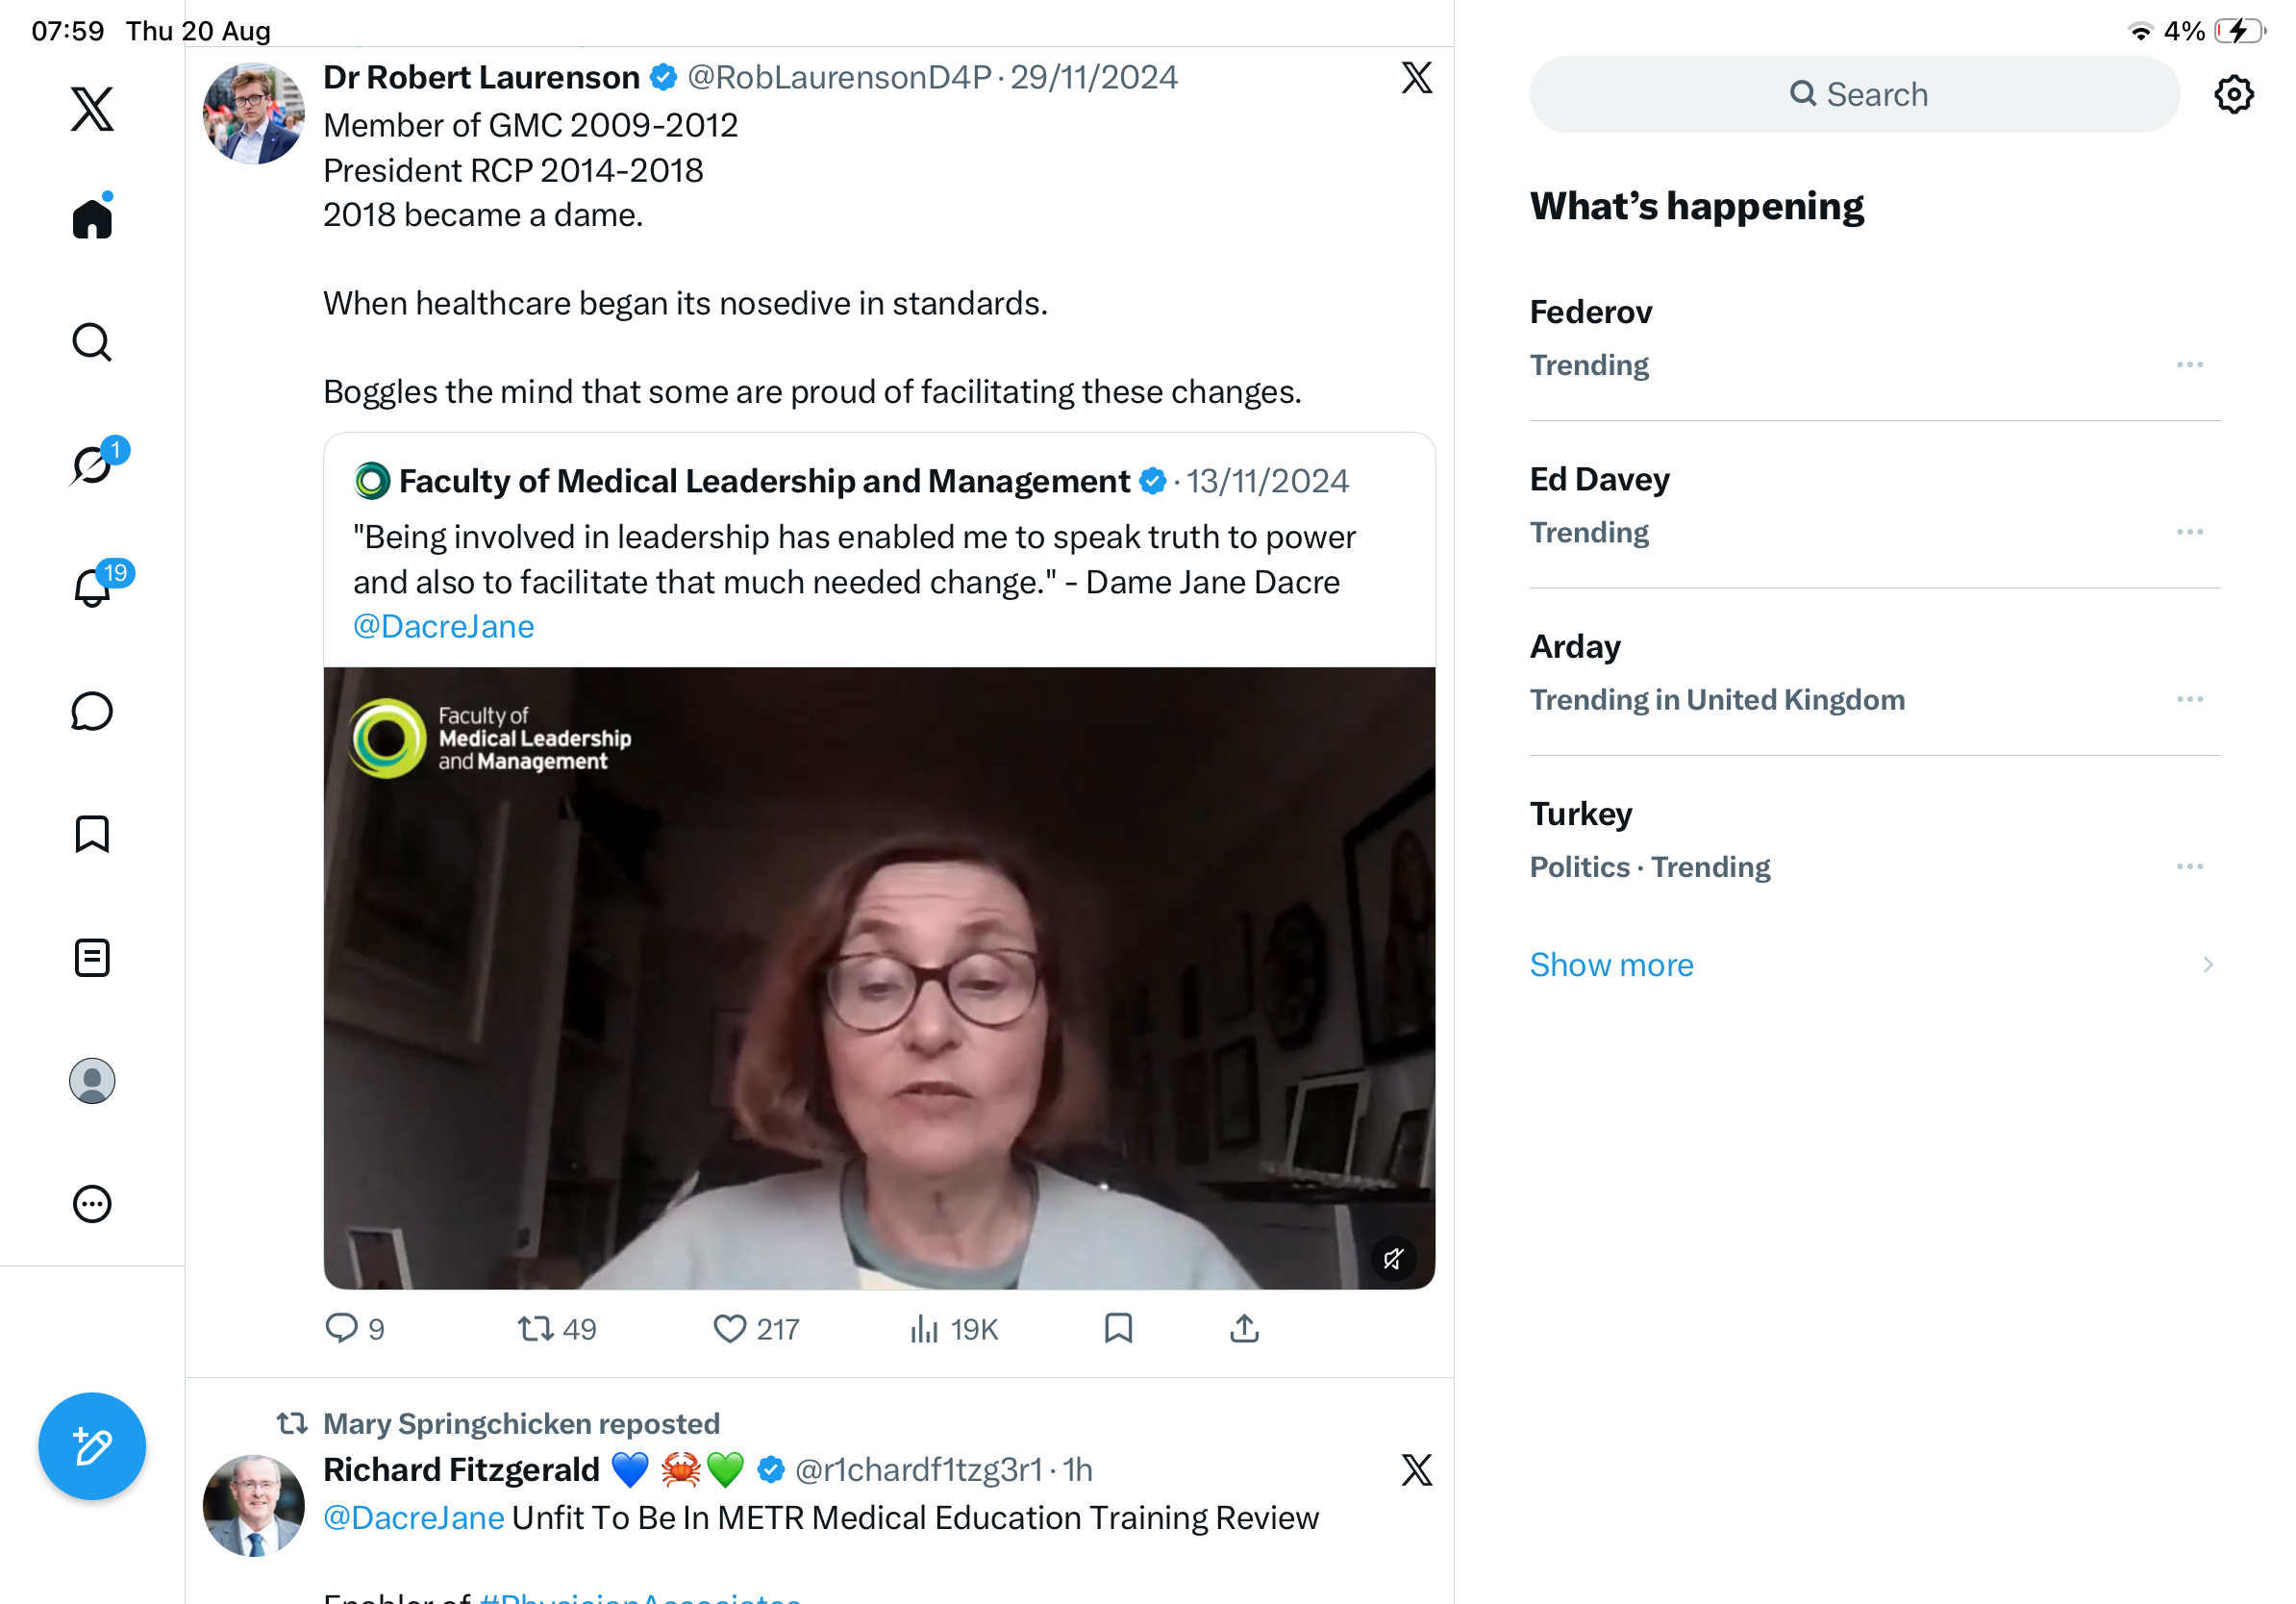Compose a new post with the blue button
The height and width of the screenshot is (1604, 2296).
click(x=92, y=1446)
